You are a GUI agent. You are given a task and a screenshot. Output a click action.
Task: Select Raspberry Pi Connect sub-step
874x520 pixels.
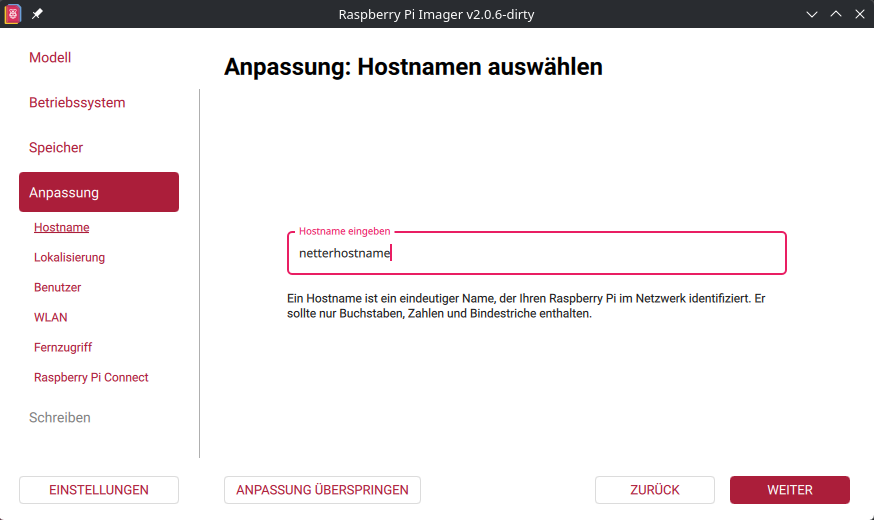click(91, 377)
